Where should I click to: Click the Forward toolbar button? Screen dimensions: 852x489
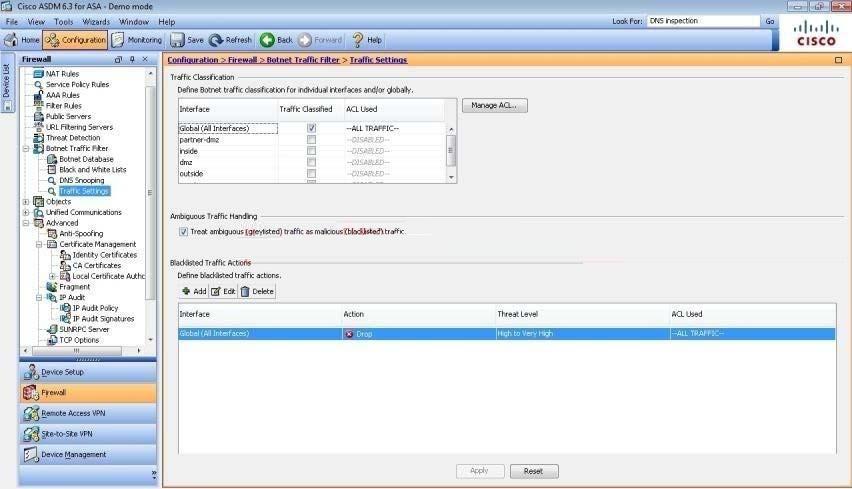tap(320, 40)
